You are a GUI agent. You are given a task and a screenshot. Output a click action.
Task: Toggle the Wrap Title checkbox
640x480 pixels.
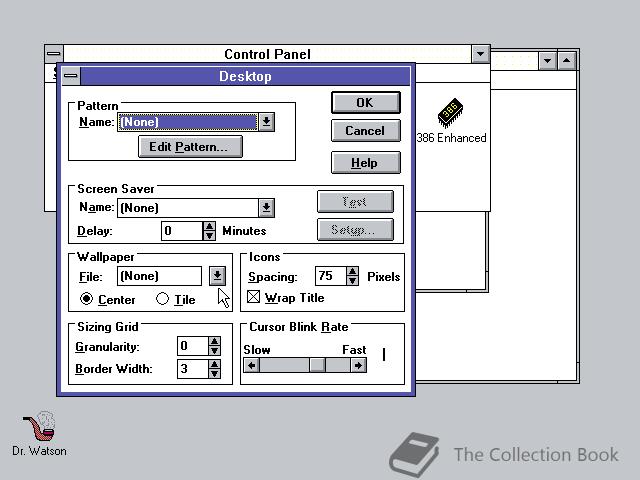coord(253,297)
